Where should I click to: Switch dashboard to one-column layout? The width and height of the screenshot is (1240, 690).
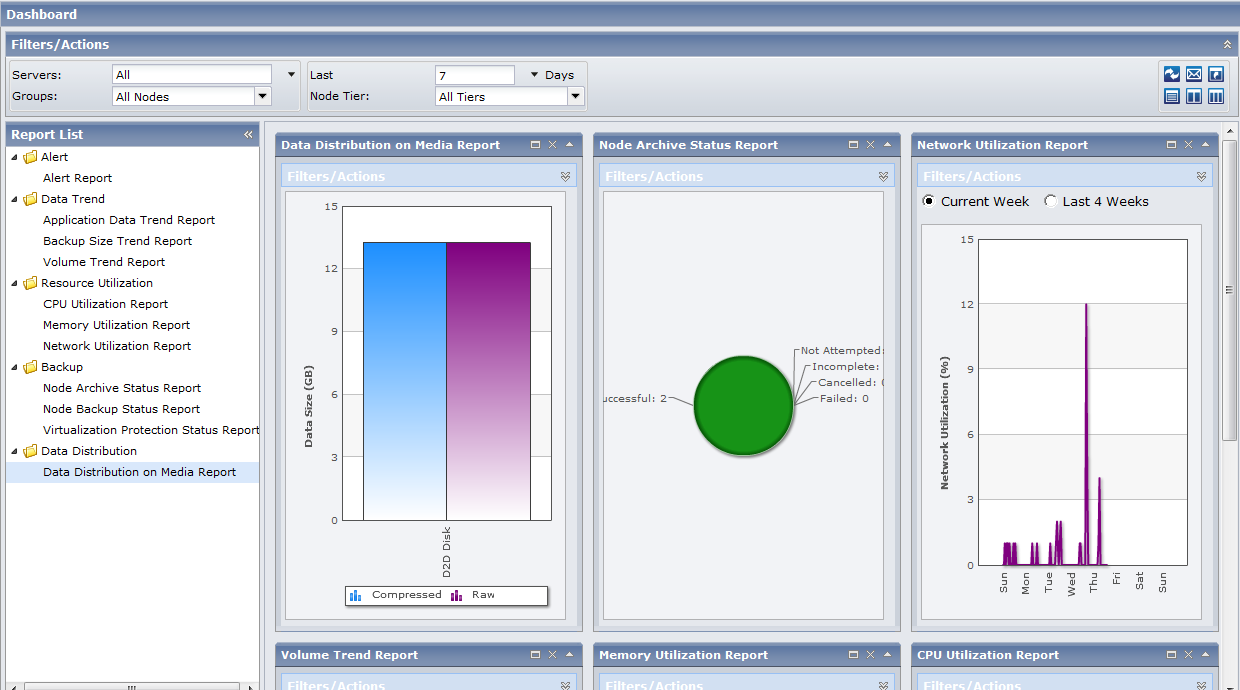1171,96
